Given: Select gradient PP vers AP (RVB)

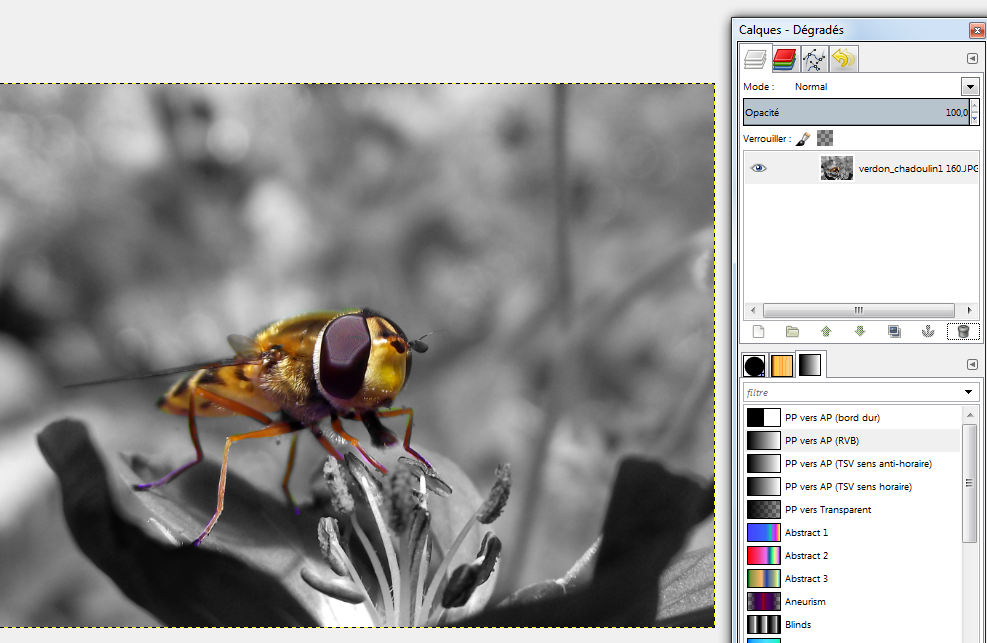Looking at the screenshot, I should pos(852,440).
